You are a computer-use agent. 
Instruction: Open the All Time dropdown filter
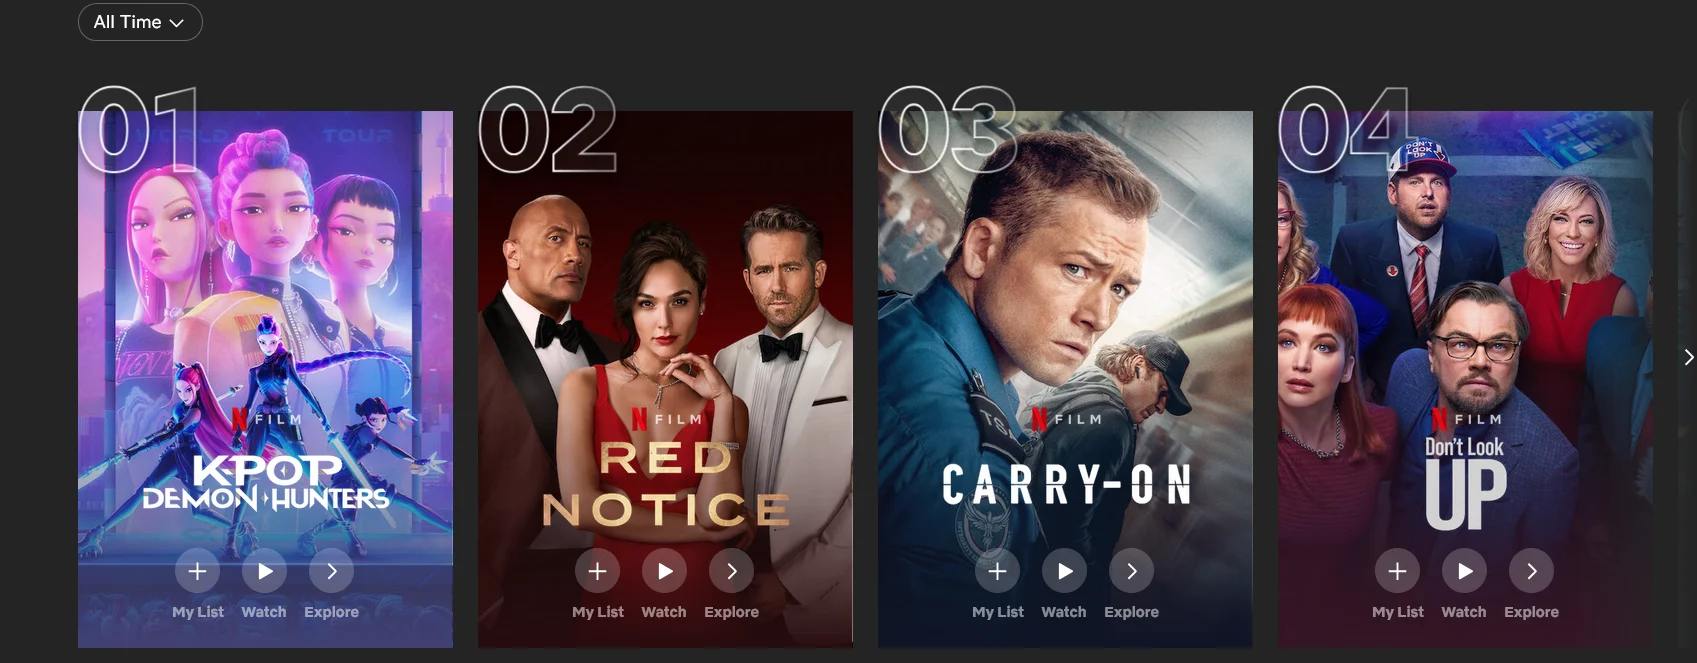tap(140, 22)
